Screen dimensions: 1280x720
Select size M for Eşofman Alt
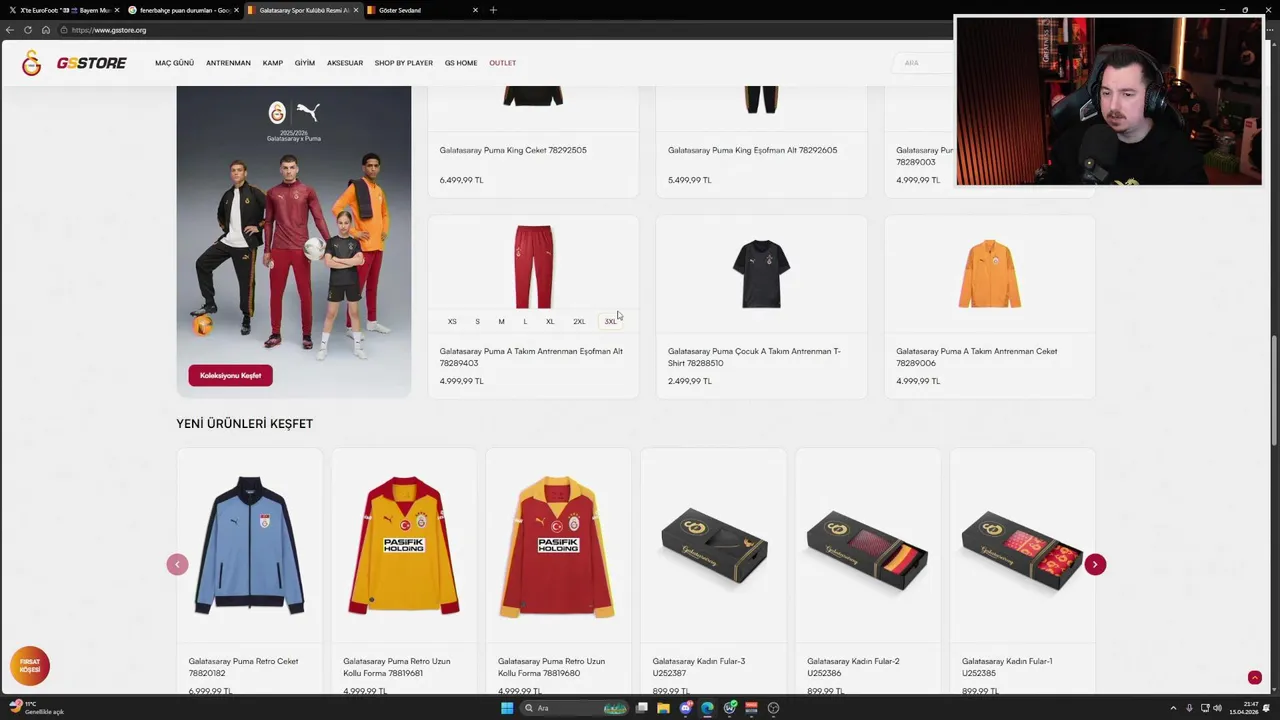(x=501, y=321)
